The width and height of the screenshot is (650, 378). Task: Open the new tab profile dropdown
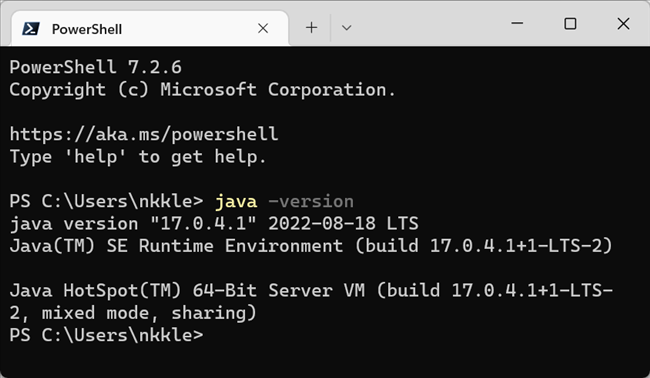[347, 28]
